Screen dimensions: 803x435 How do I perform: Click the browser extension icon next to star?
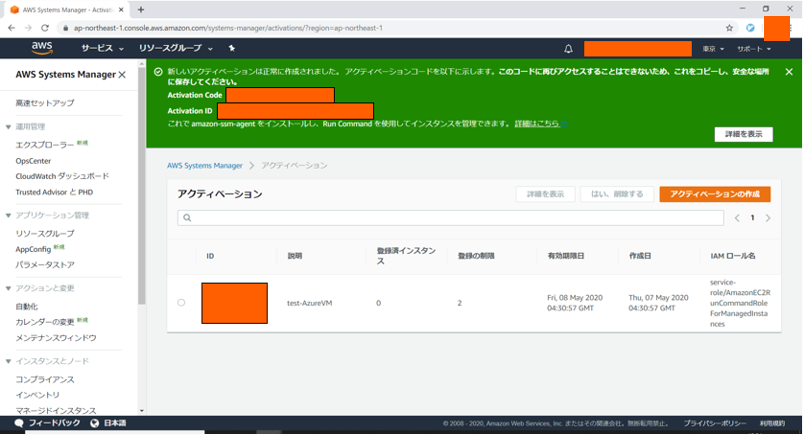(750, 28)
